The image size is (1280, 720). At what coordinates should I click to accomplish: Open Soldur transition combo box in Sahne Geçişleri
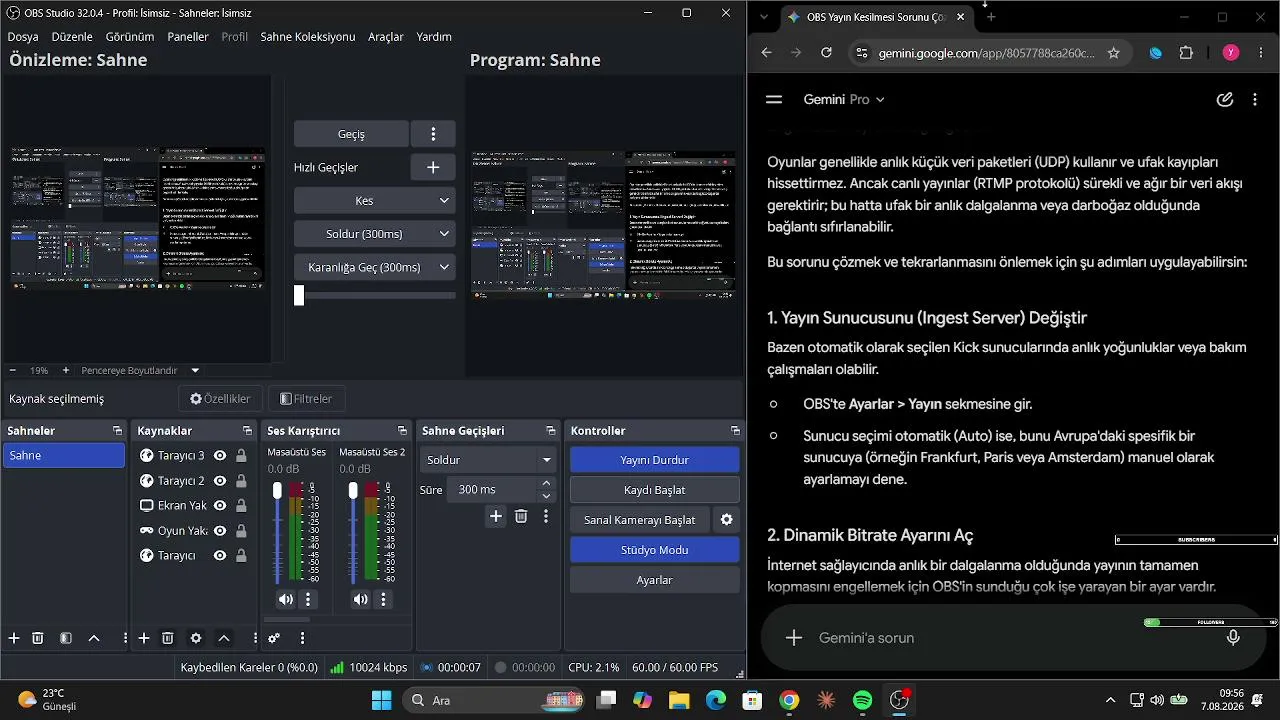tap(489, 460)
